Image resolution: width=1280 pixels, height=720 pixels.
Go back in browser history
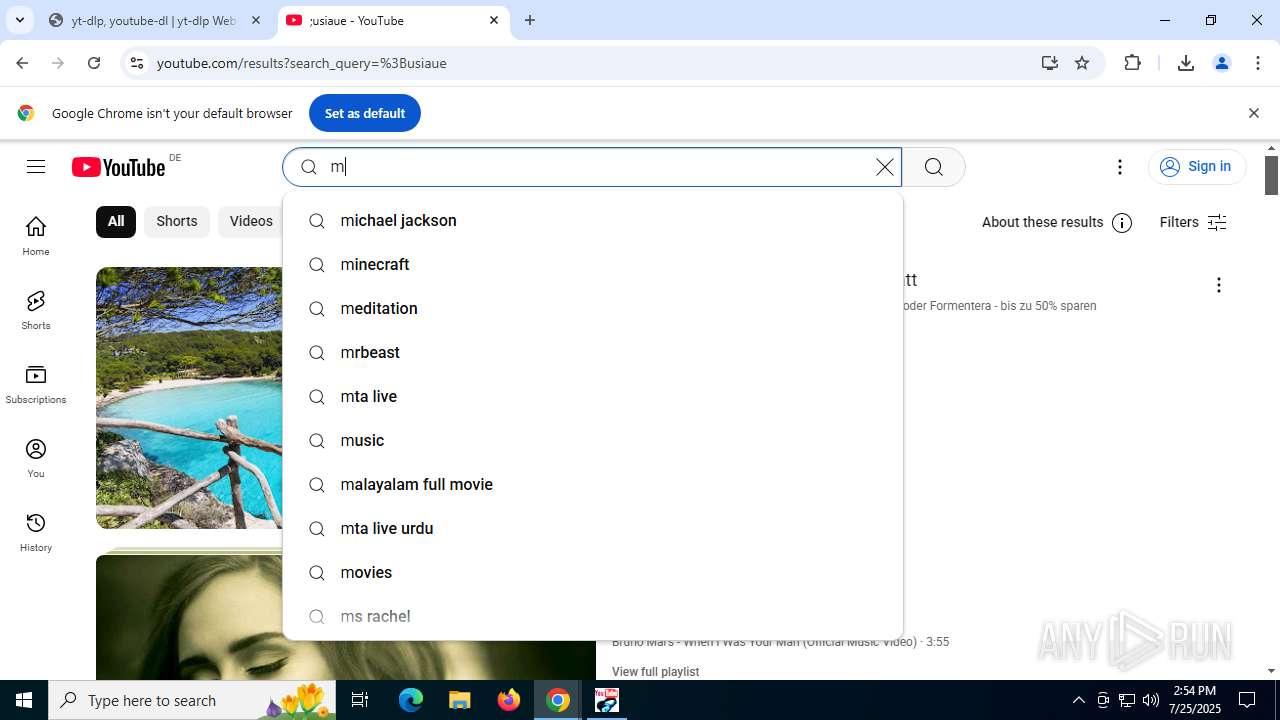(22, 63)
